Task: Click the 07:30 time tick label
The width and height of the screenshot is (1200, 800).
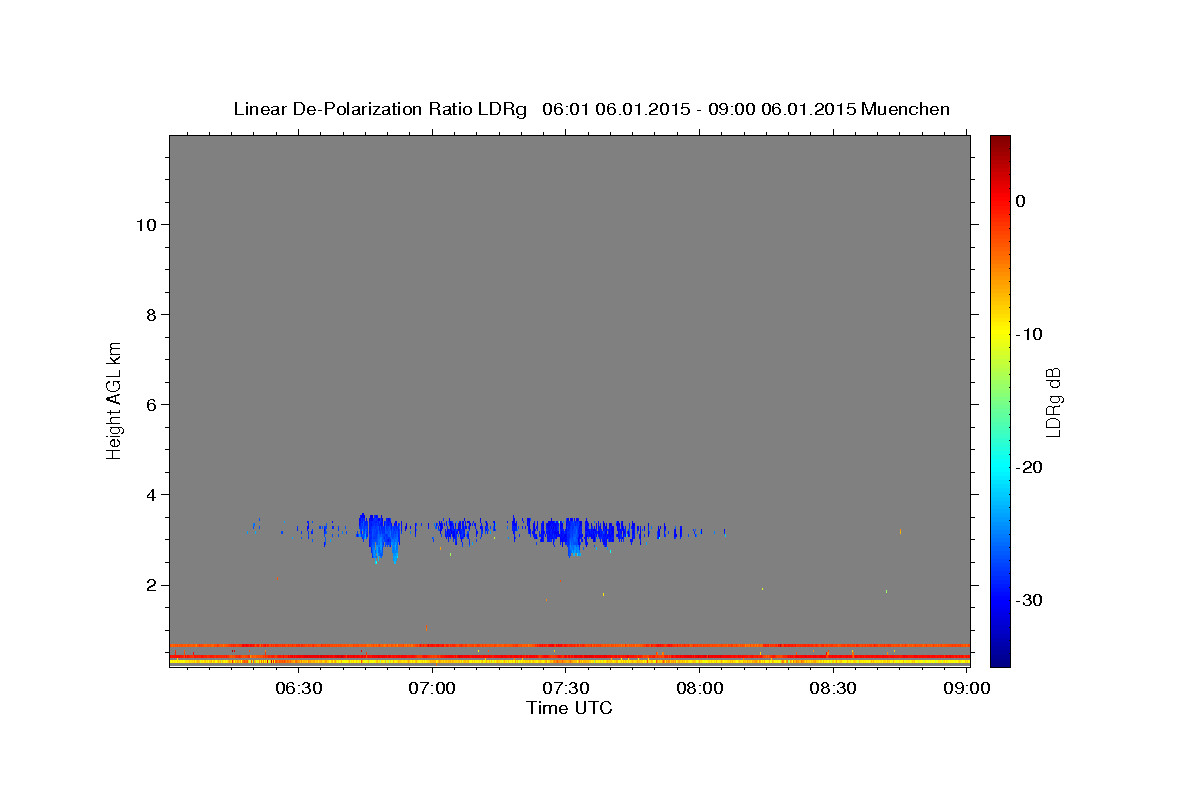Action: 566,688
